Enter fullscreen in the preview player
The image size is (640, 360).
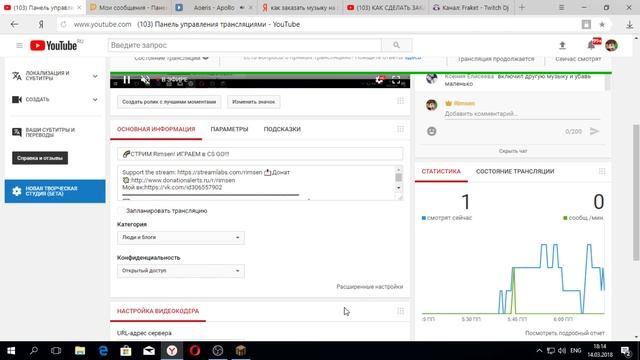396,80
